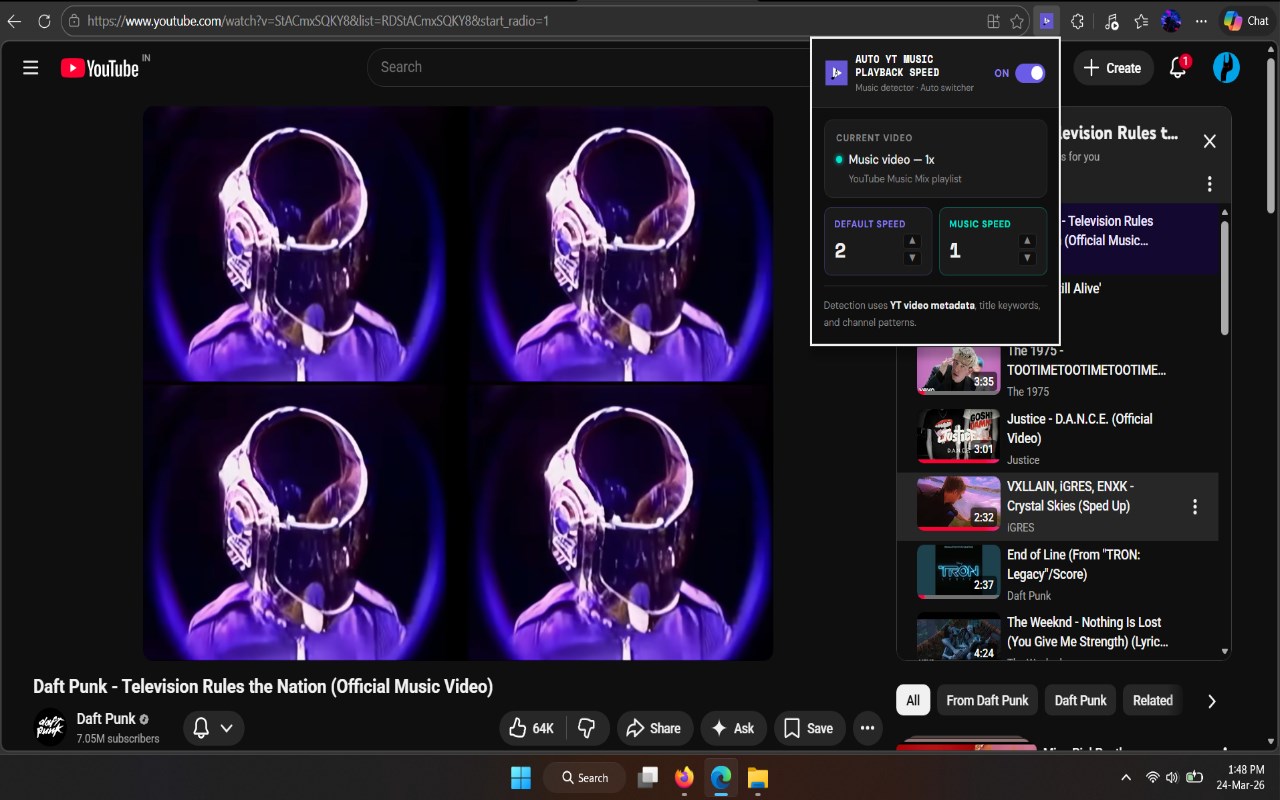Open the TRON End of Line thumbnail
Screen dimensions: 1280x800
[958, 573]
